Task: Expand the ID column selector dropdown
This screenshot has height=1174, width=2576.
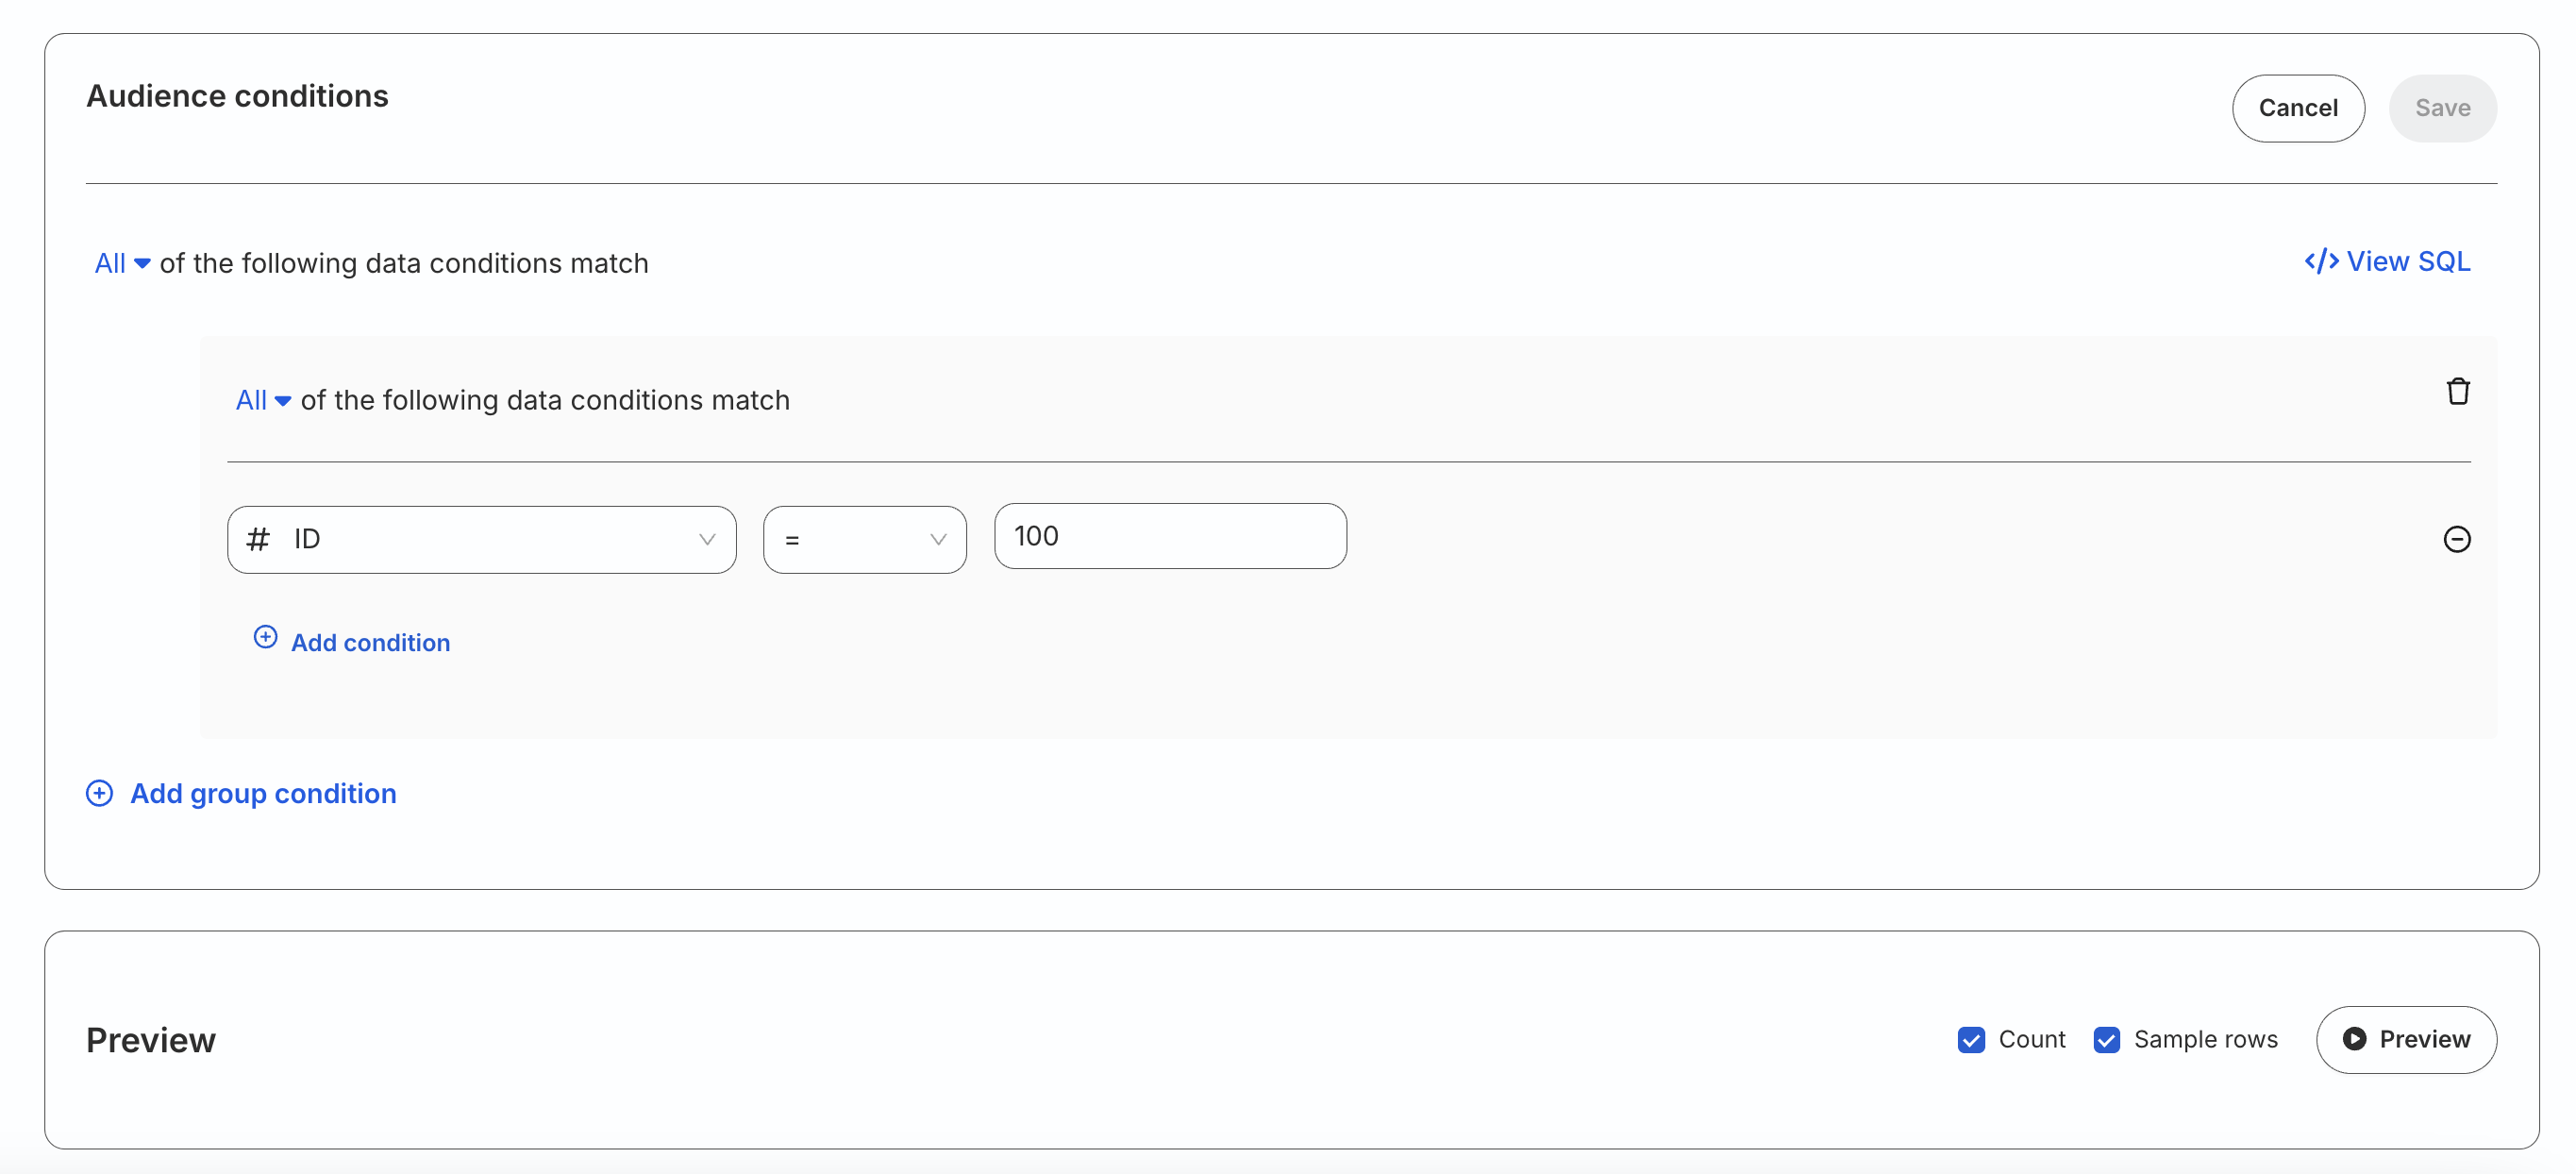Action: click(481, 539)
